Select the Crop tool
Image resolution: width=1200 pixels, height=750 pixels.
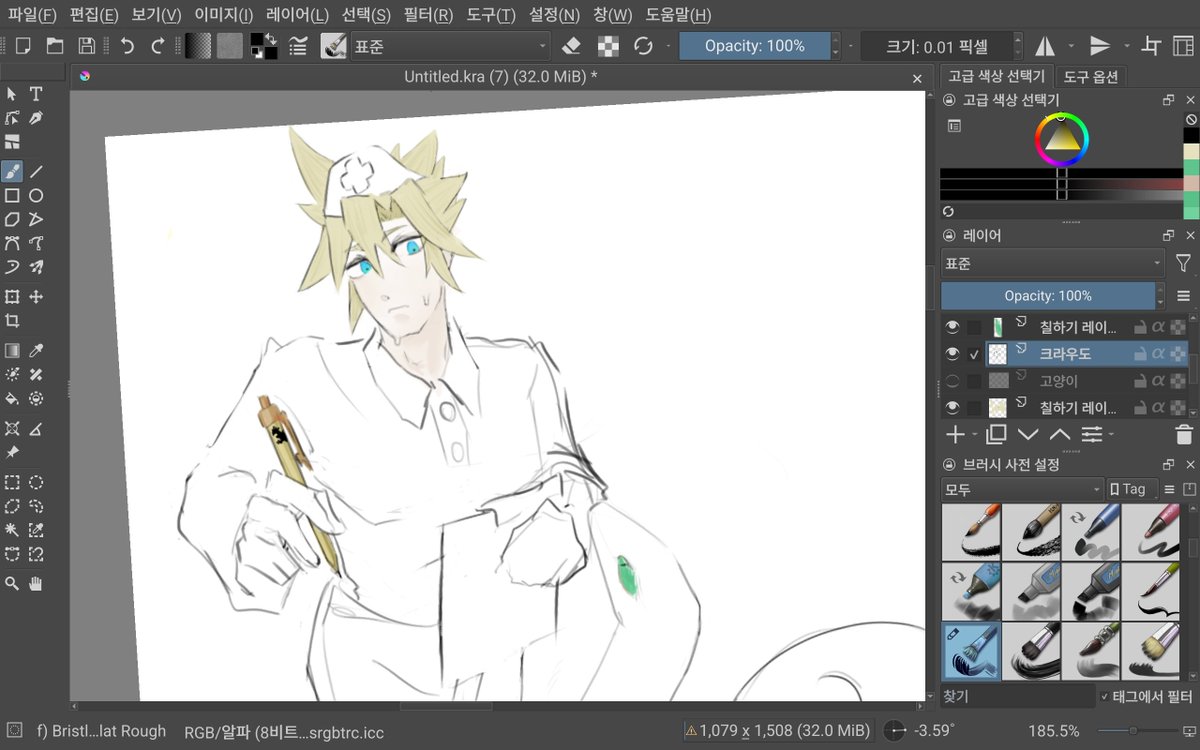pyautogui.click(x=12, y=321)
